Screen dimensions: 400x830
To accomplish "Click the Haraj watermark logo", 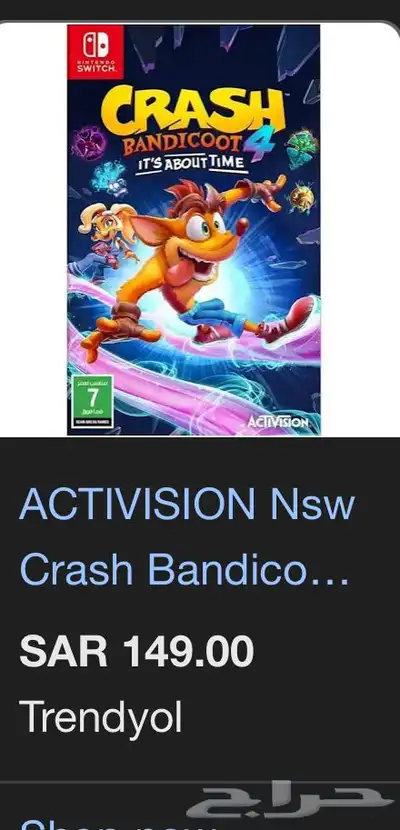I will (290, 804).
